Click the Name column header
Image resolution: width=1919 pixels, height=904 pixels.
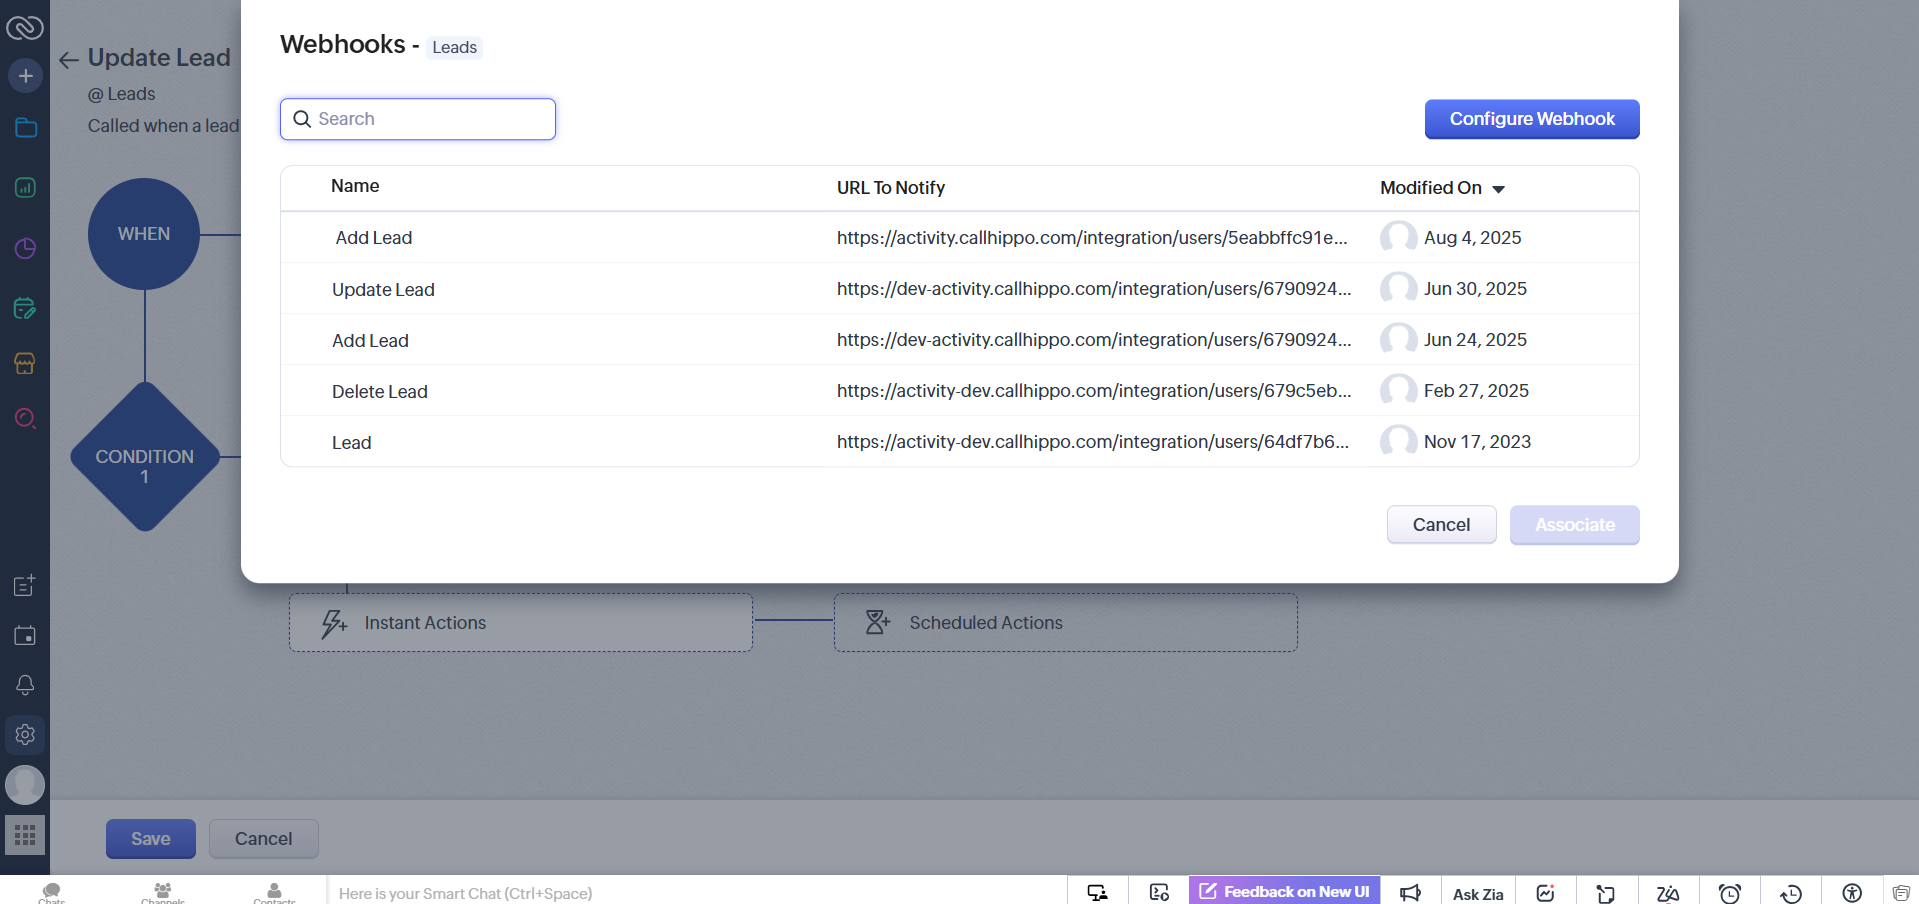pos(355,186)
